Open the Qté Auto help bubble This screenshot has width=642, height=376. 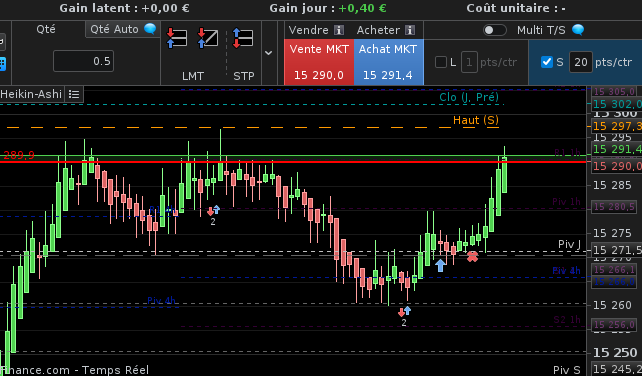pos(150,29)
